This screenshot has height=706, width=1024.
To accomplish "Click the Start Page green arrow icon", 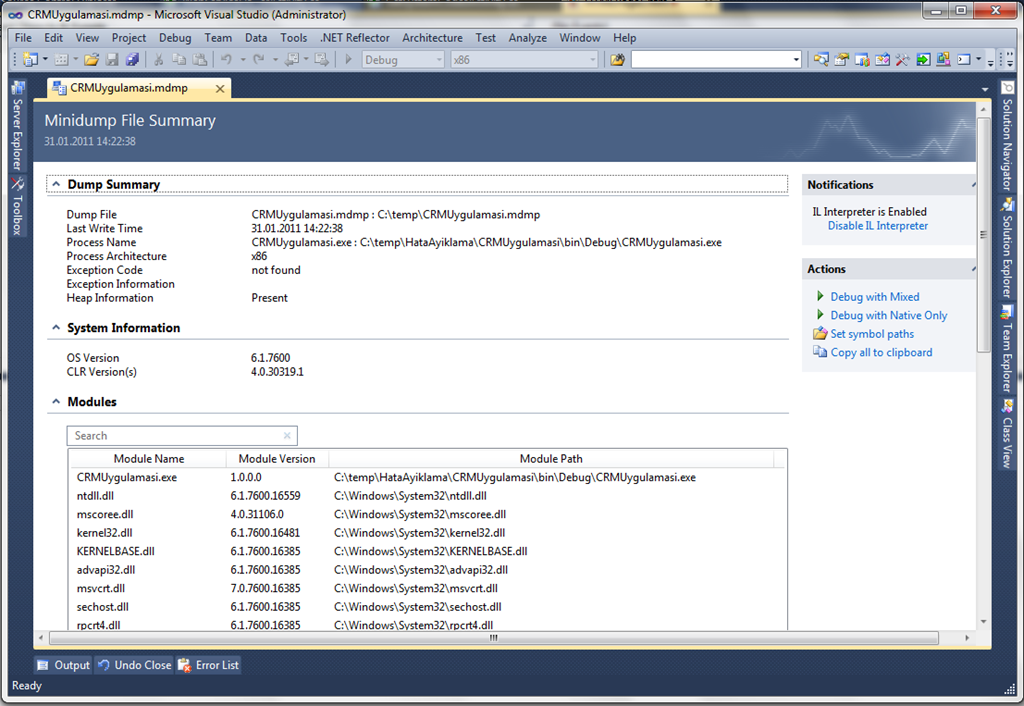I will point(923,59).
